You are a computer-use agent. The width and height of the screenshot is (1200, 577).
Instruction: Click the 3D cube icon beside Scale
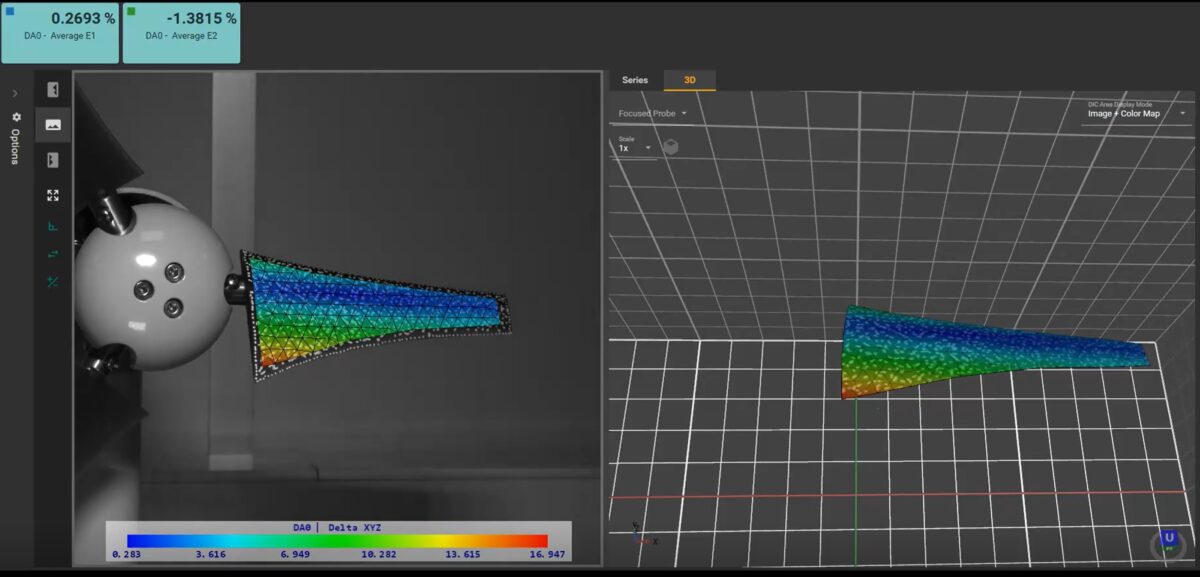[x=672, y=147]
